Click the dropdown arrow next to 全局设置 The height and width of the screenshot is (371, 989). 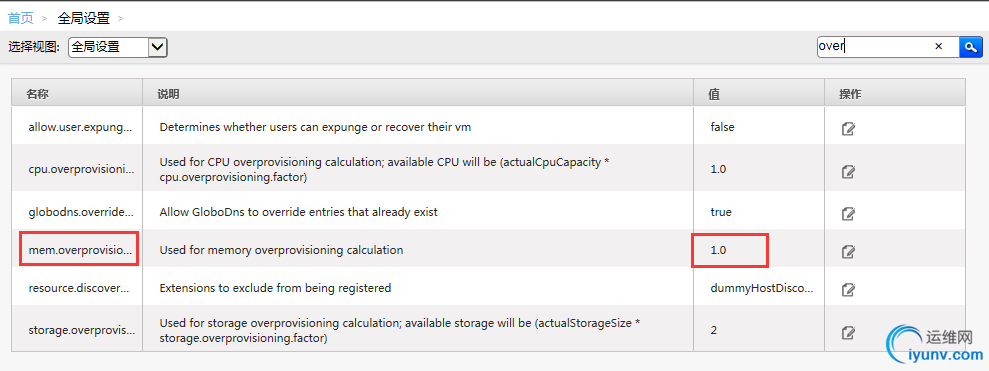tap(158, 47)
